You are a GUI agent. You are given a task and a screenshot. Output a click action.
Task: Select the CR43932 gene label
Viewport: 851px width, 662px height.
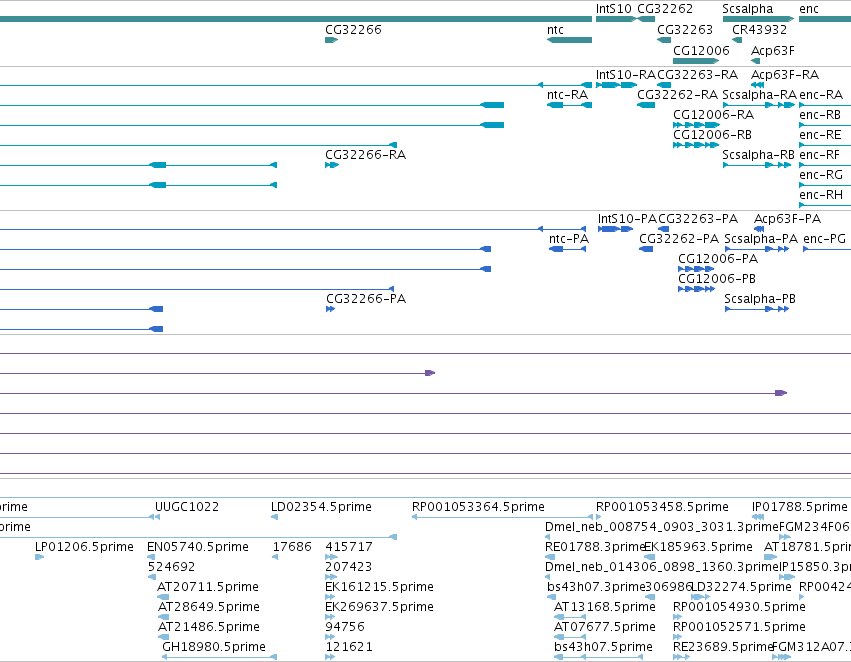(759, 30)
